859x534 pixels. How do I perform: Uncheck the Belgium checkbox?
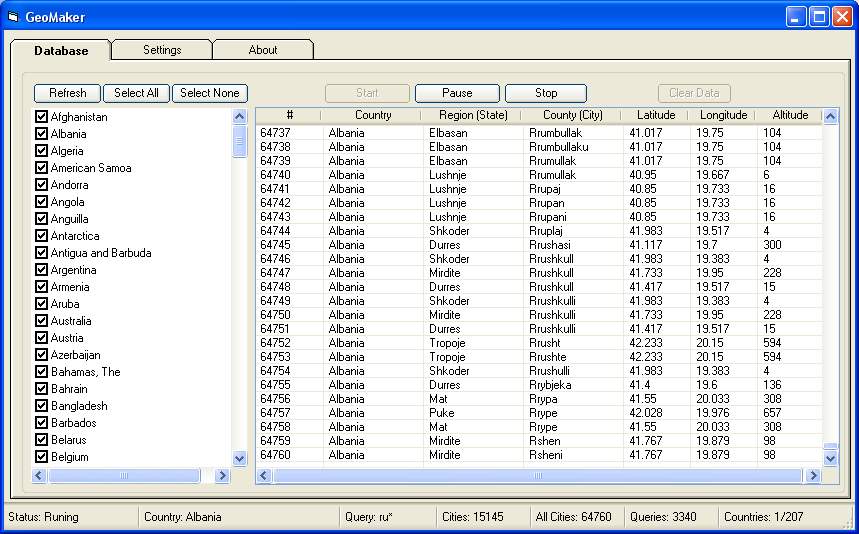[x=42, y=457]
